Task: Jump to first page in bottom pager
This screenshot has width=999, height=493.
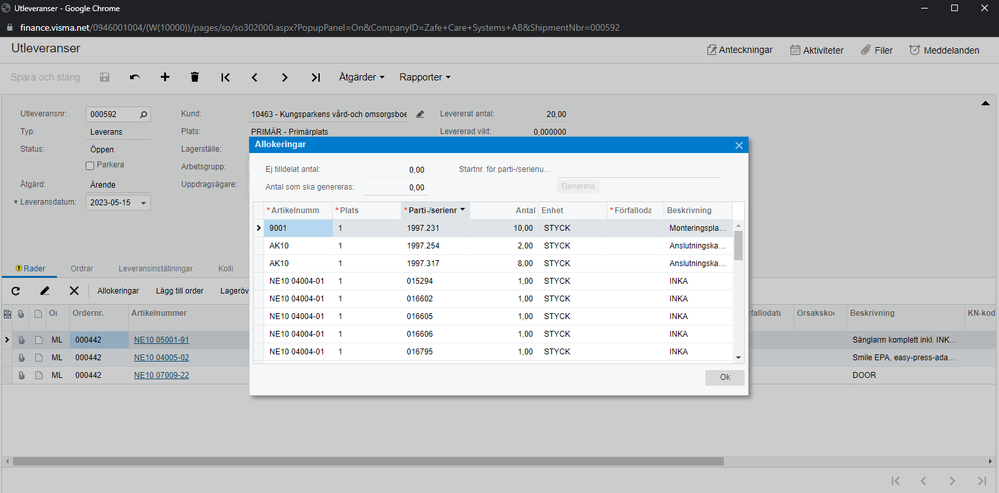Action: point(895,480)
